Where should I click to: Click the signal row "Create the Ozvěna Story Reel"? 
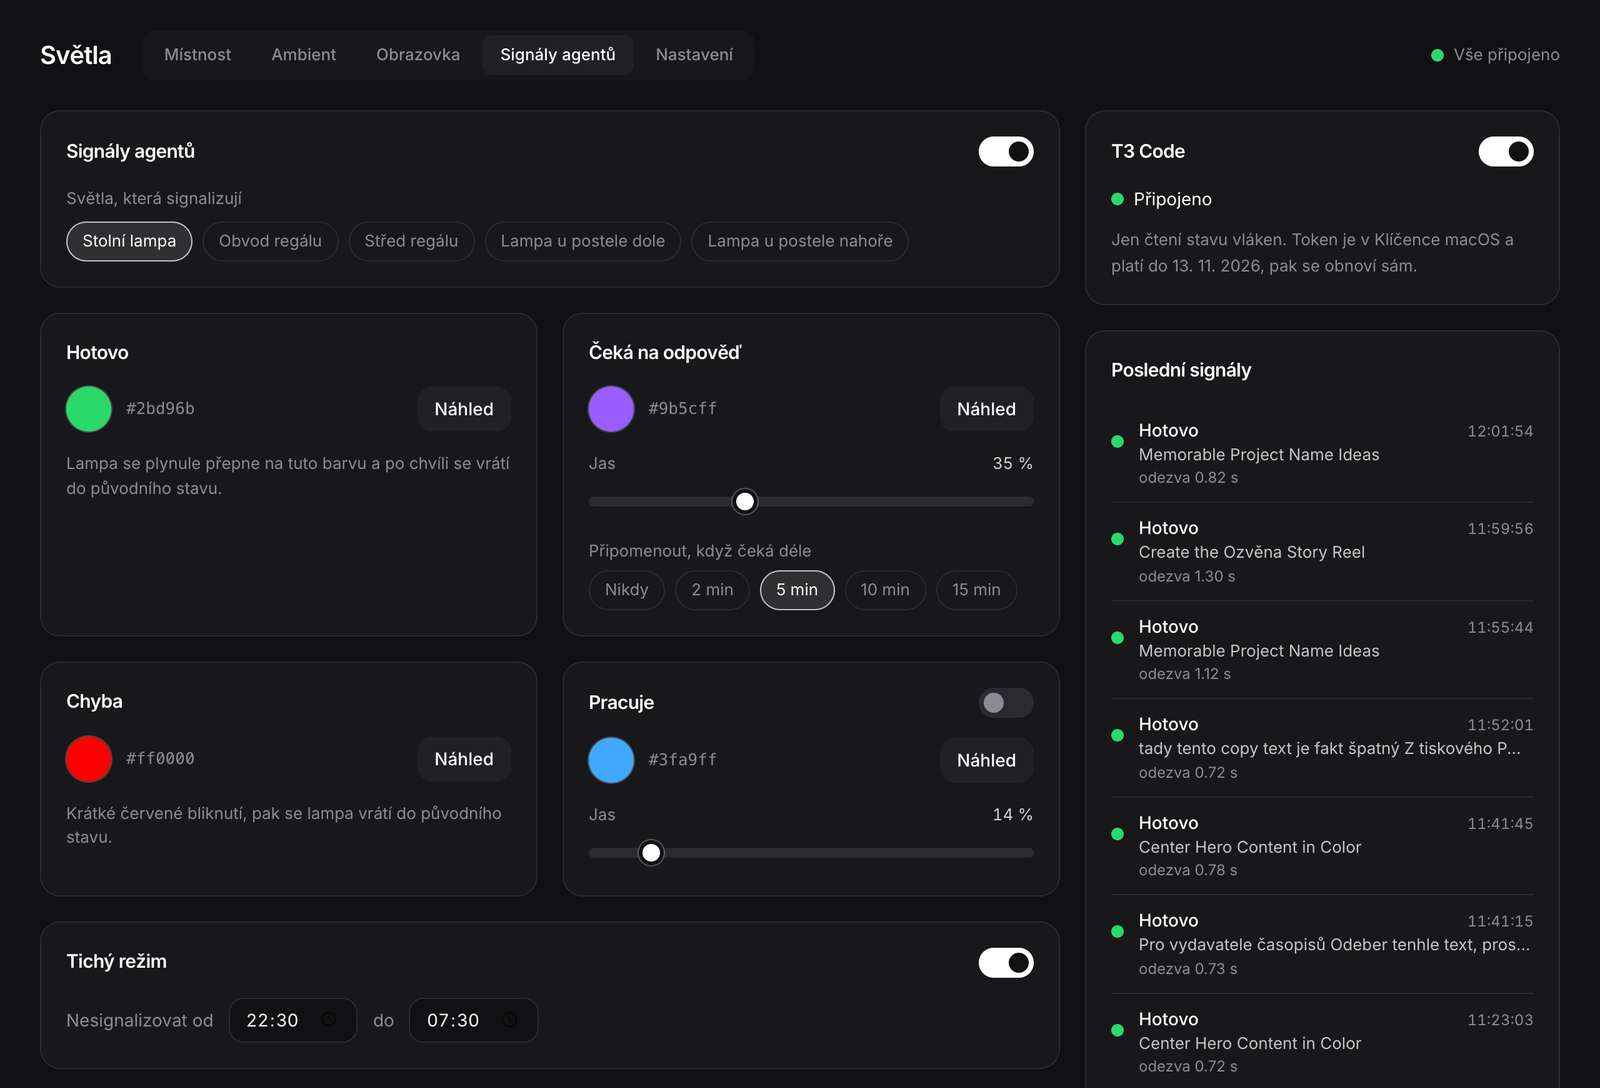(1322, 552)
